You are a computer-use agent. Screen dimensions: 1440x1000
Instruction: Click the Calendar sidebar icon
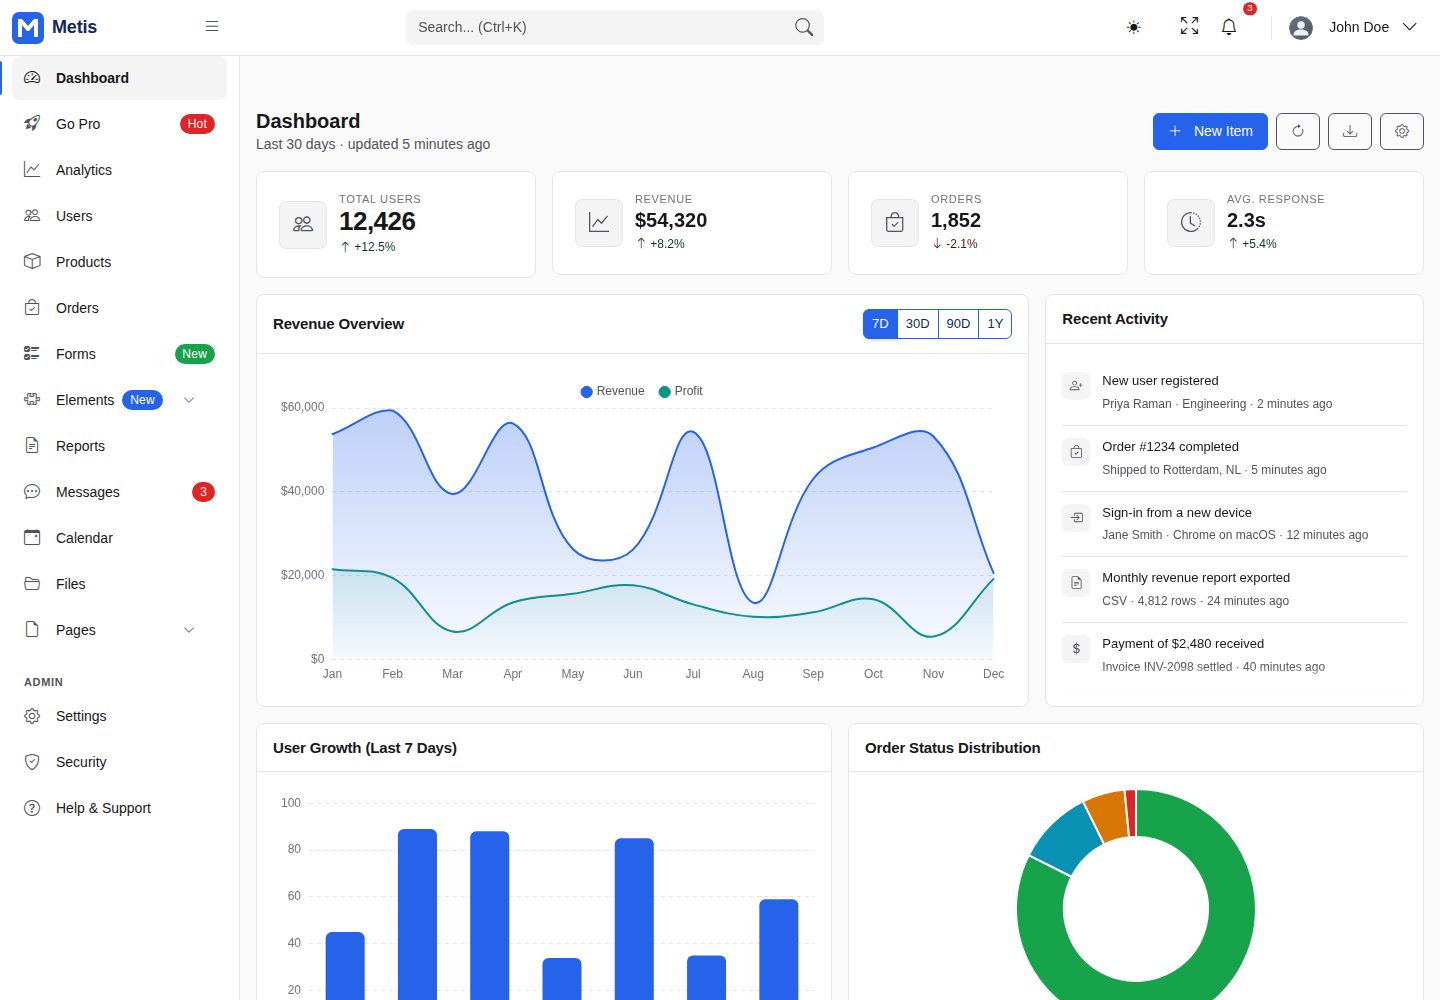[32, 538]
